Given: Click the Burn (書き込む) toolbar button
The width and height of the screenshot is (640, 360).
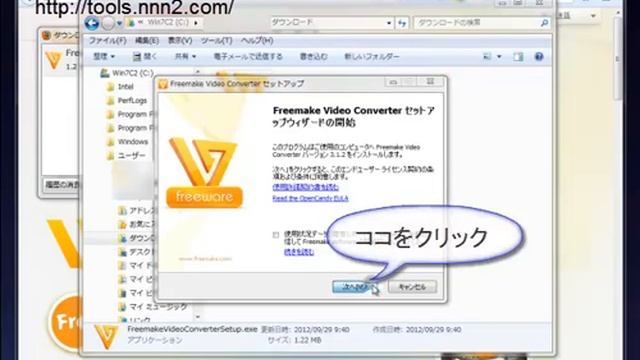Looking at the screenshot, I should pos(313,56).
